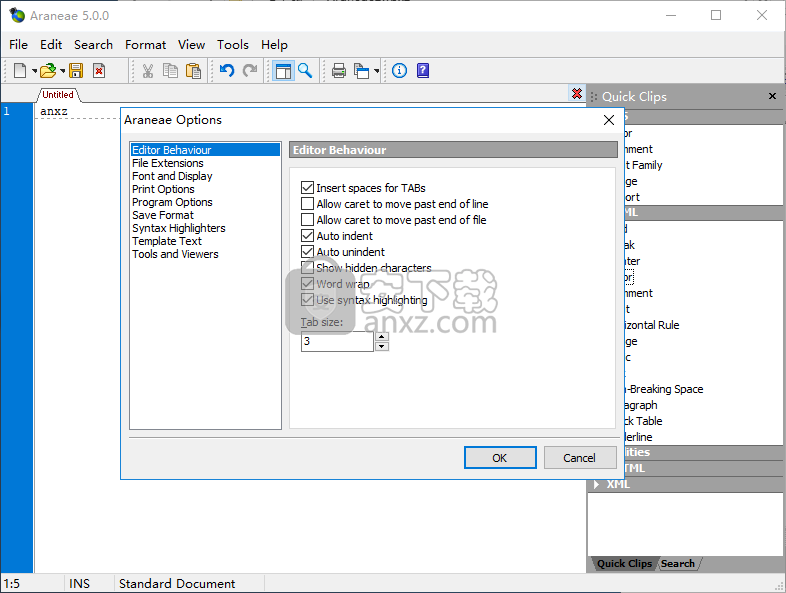786x593 pixels.
Task: Open the Edit menu
Action: pos(51,45)
